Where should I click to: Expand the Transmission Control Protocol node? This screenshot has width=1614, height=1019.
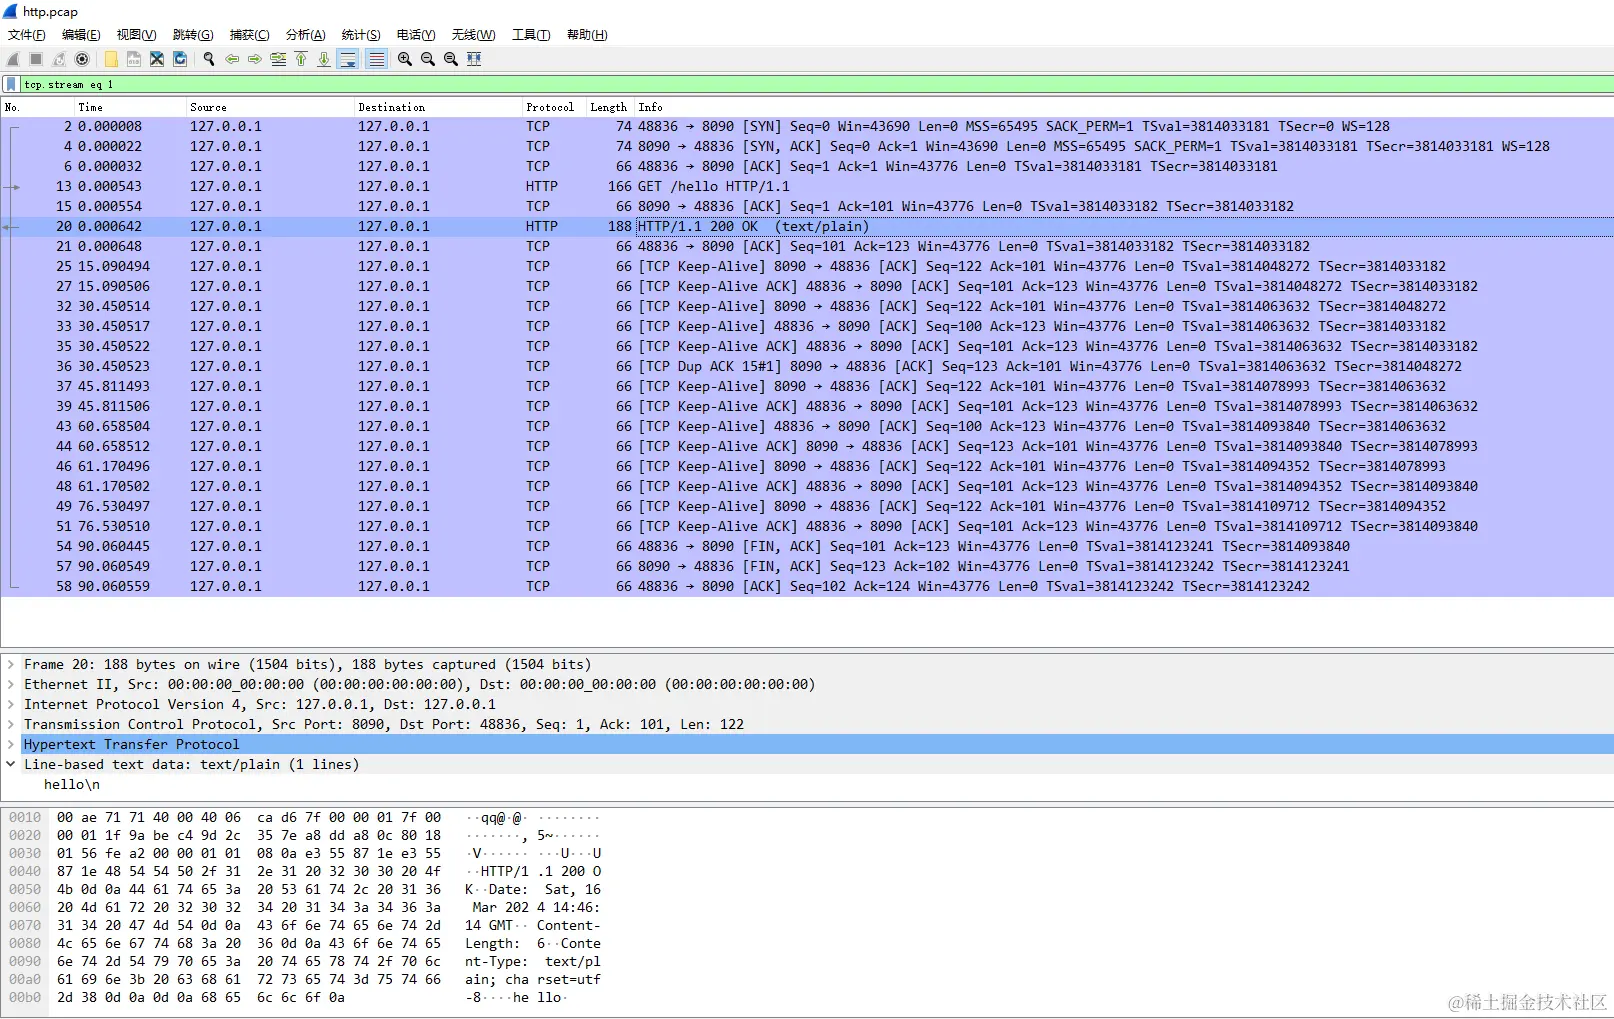pos(11,724)
